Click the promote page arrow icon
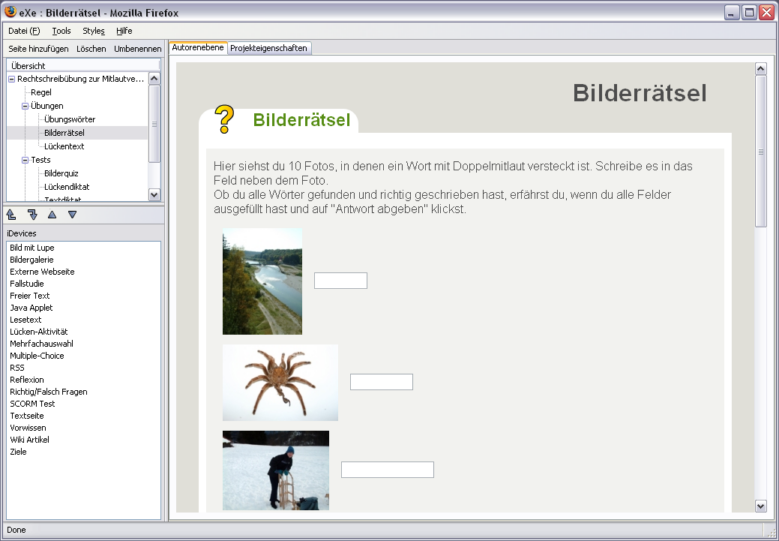779x541 pixels. (x=11, y=215)
